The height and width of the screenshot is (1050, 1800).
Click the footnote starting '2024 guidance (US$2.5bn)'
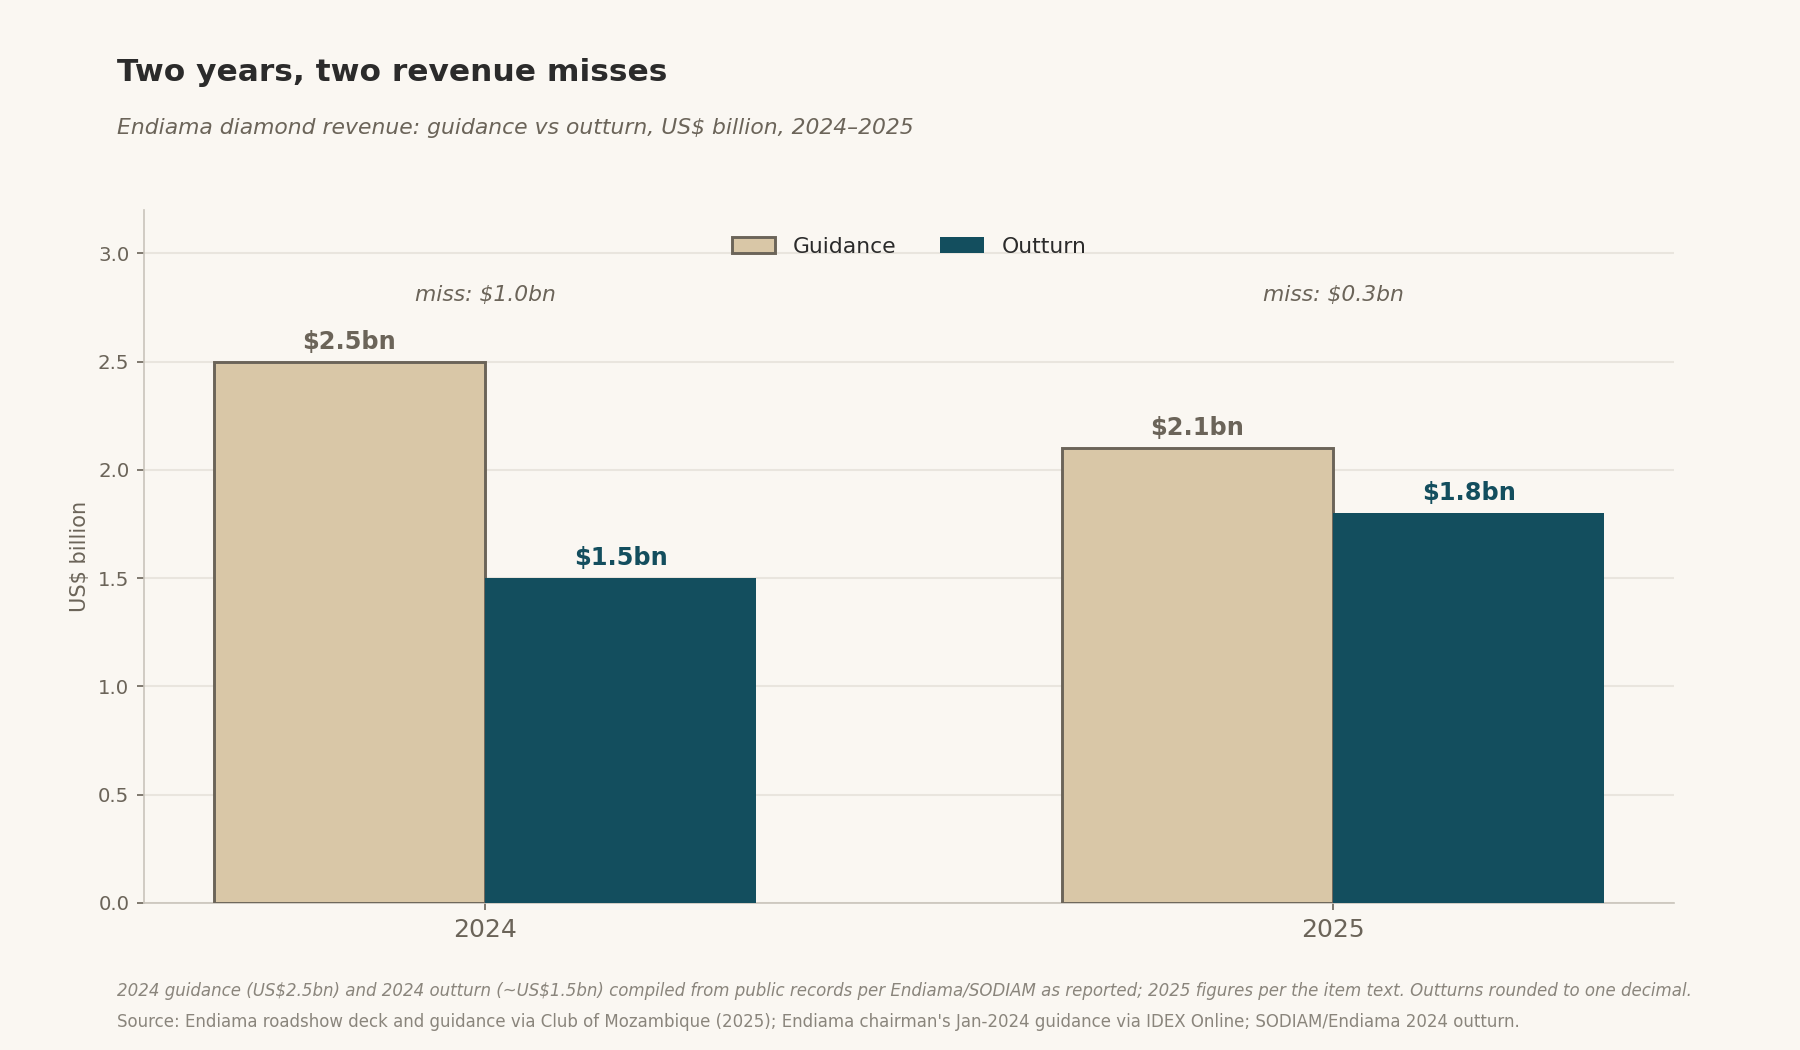[x=904, y=990]
